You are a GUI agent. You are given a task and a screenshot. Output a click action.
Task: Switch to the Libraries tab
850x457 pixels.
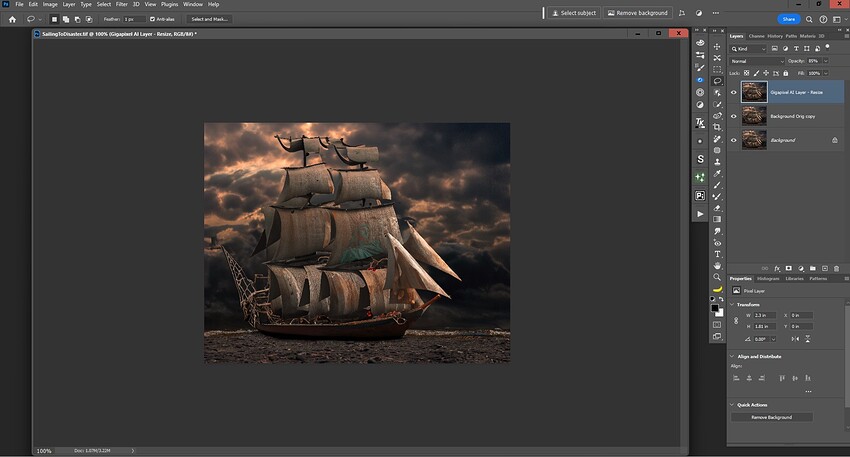pyautogui.click(x=794, y=278)
